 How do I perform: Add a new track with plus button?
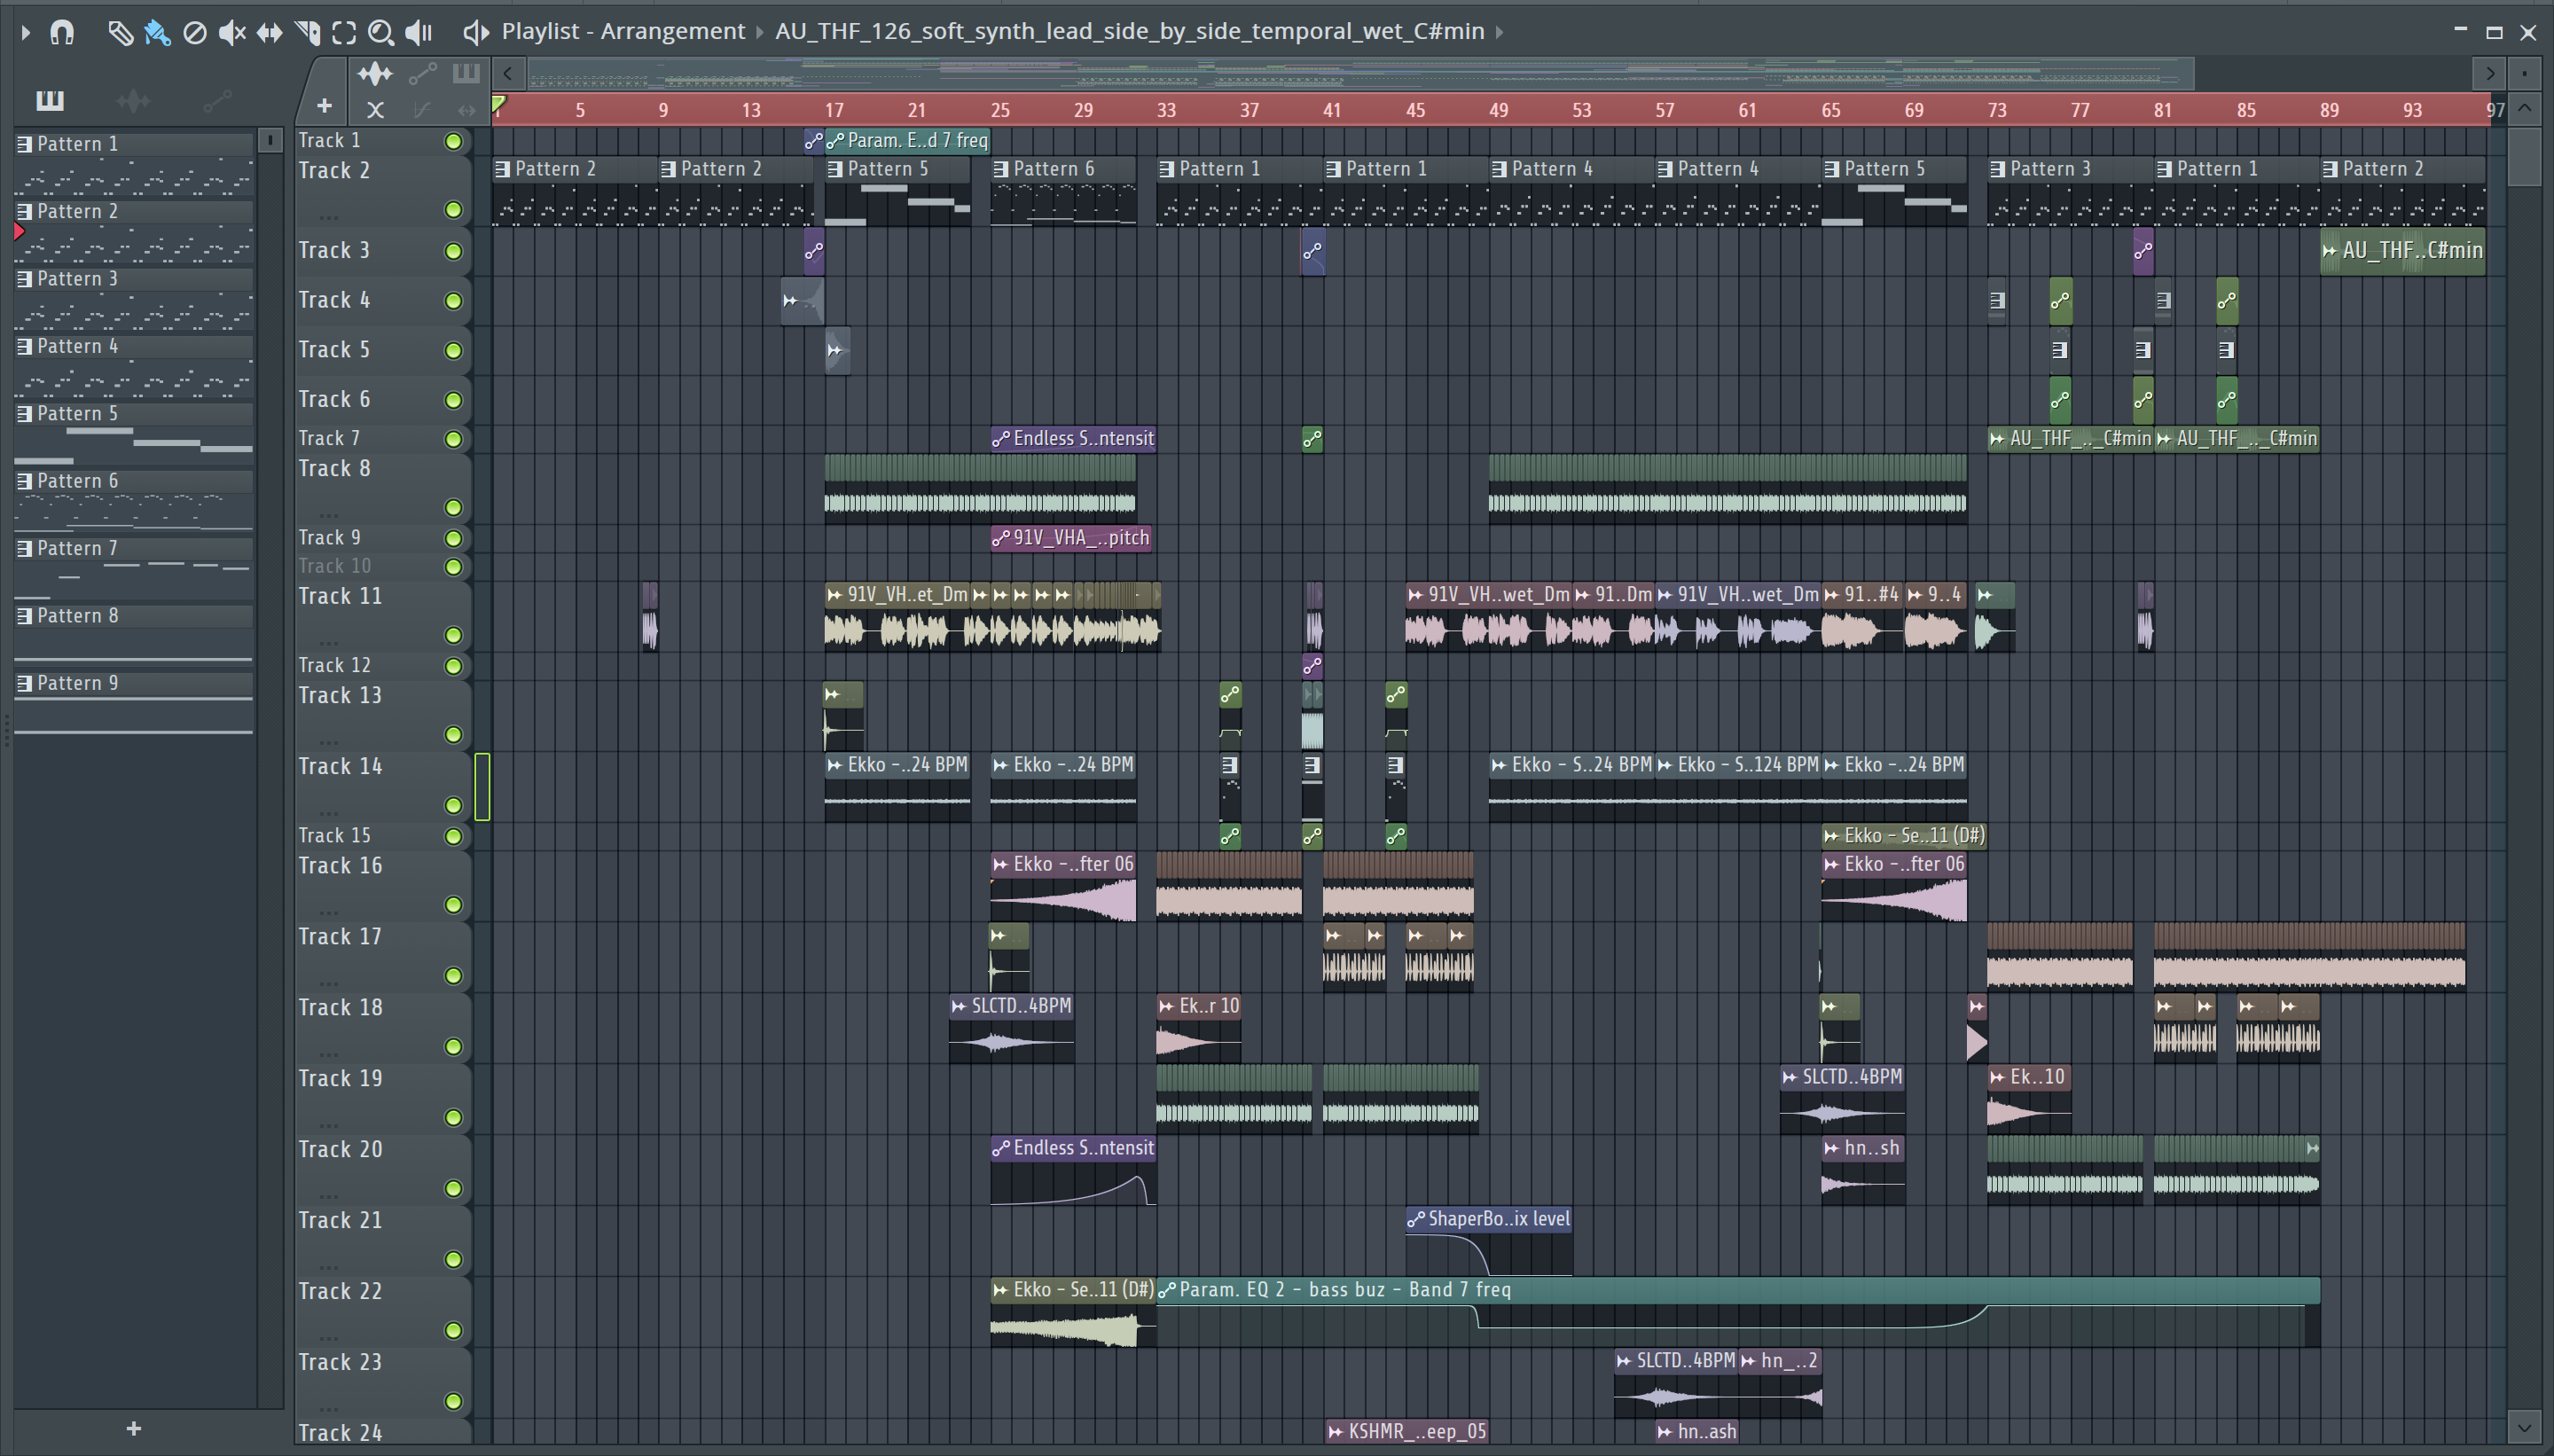tap(324, 106)
